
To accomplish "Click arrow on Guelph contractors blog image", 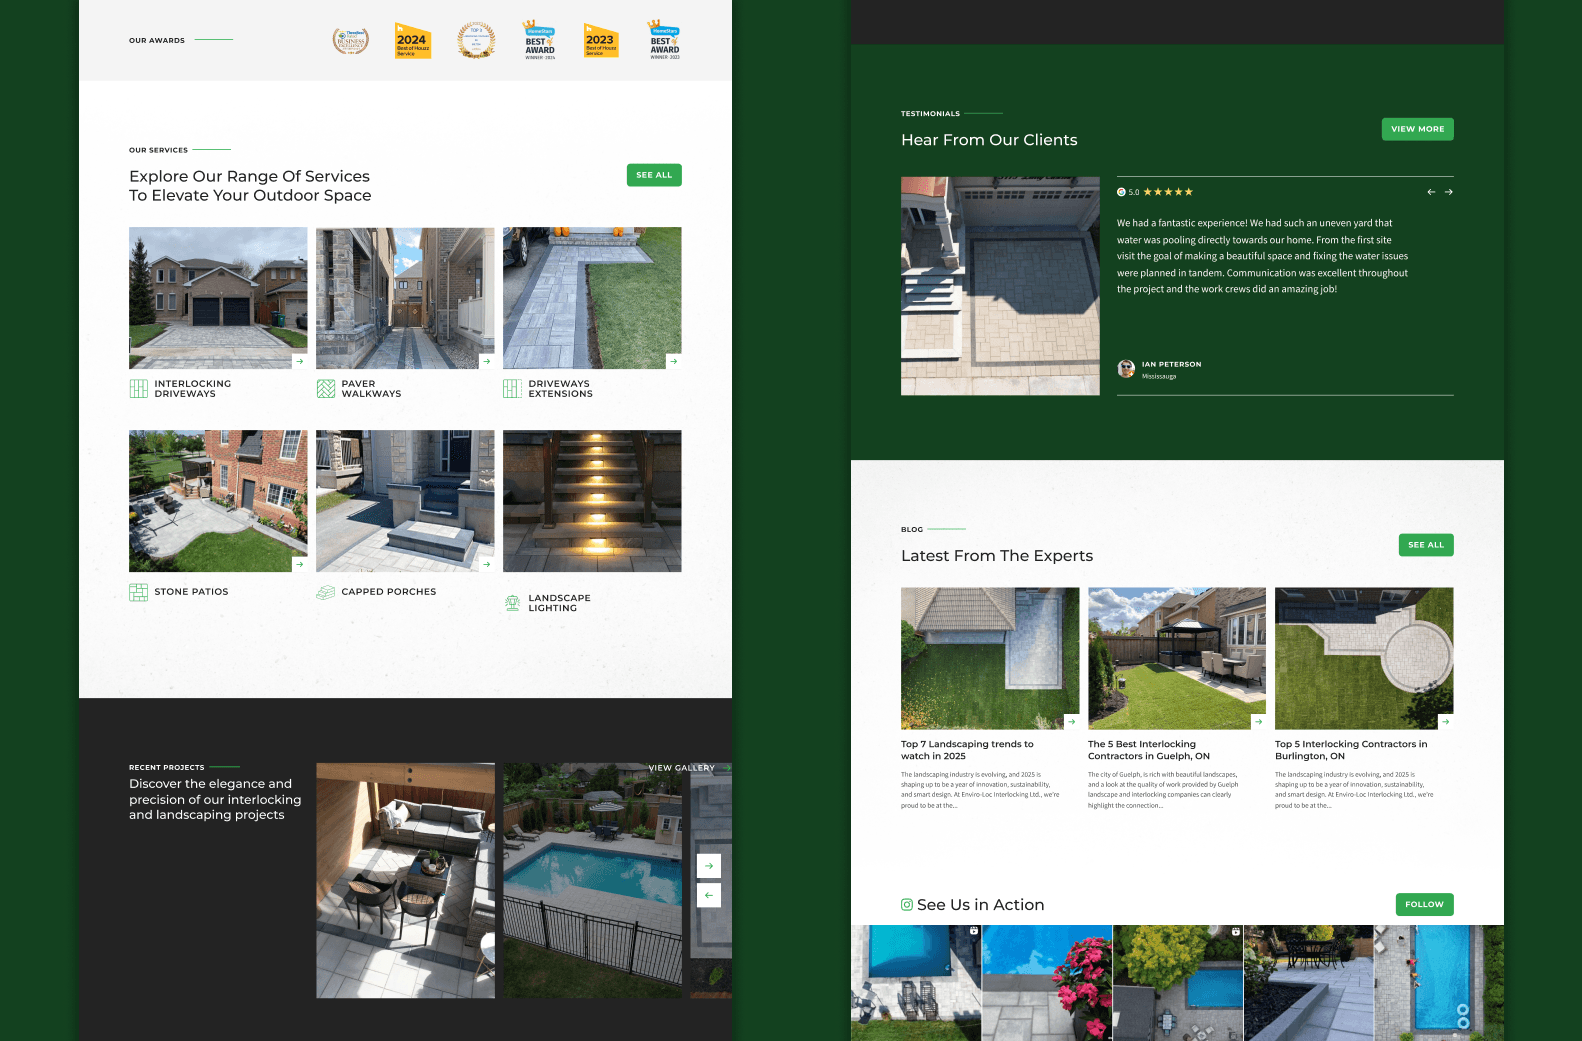I will coord(1258,721).
